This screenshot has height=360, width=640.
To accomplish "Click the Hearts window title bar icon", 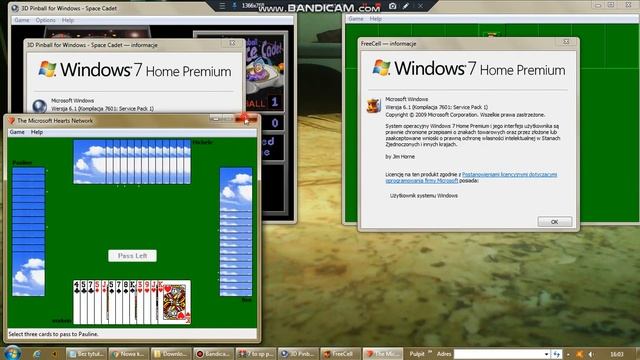I will 12,120.
